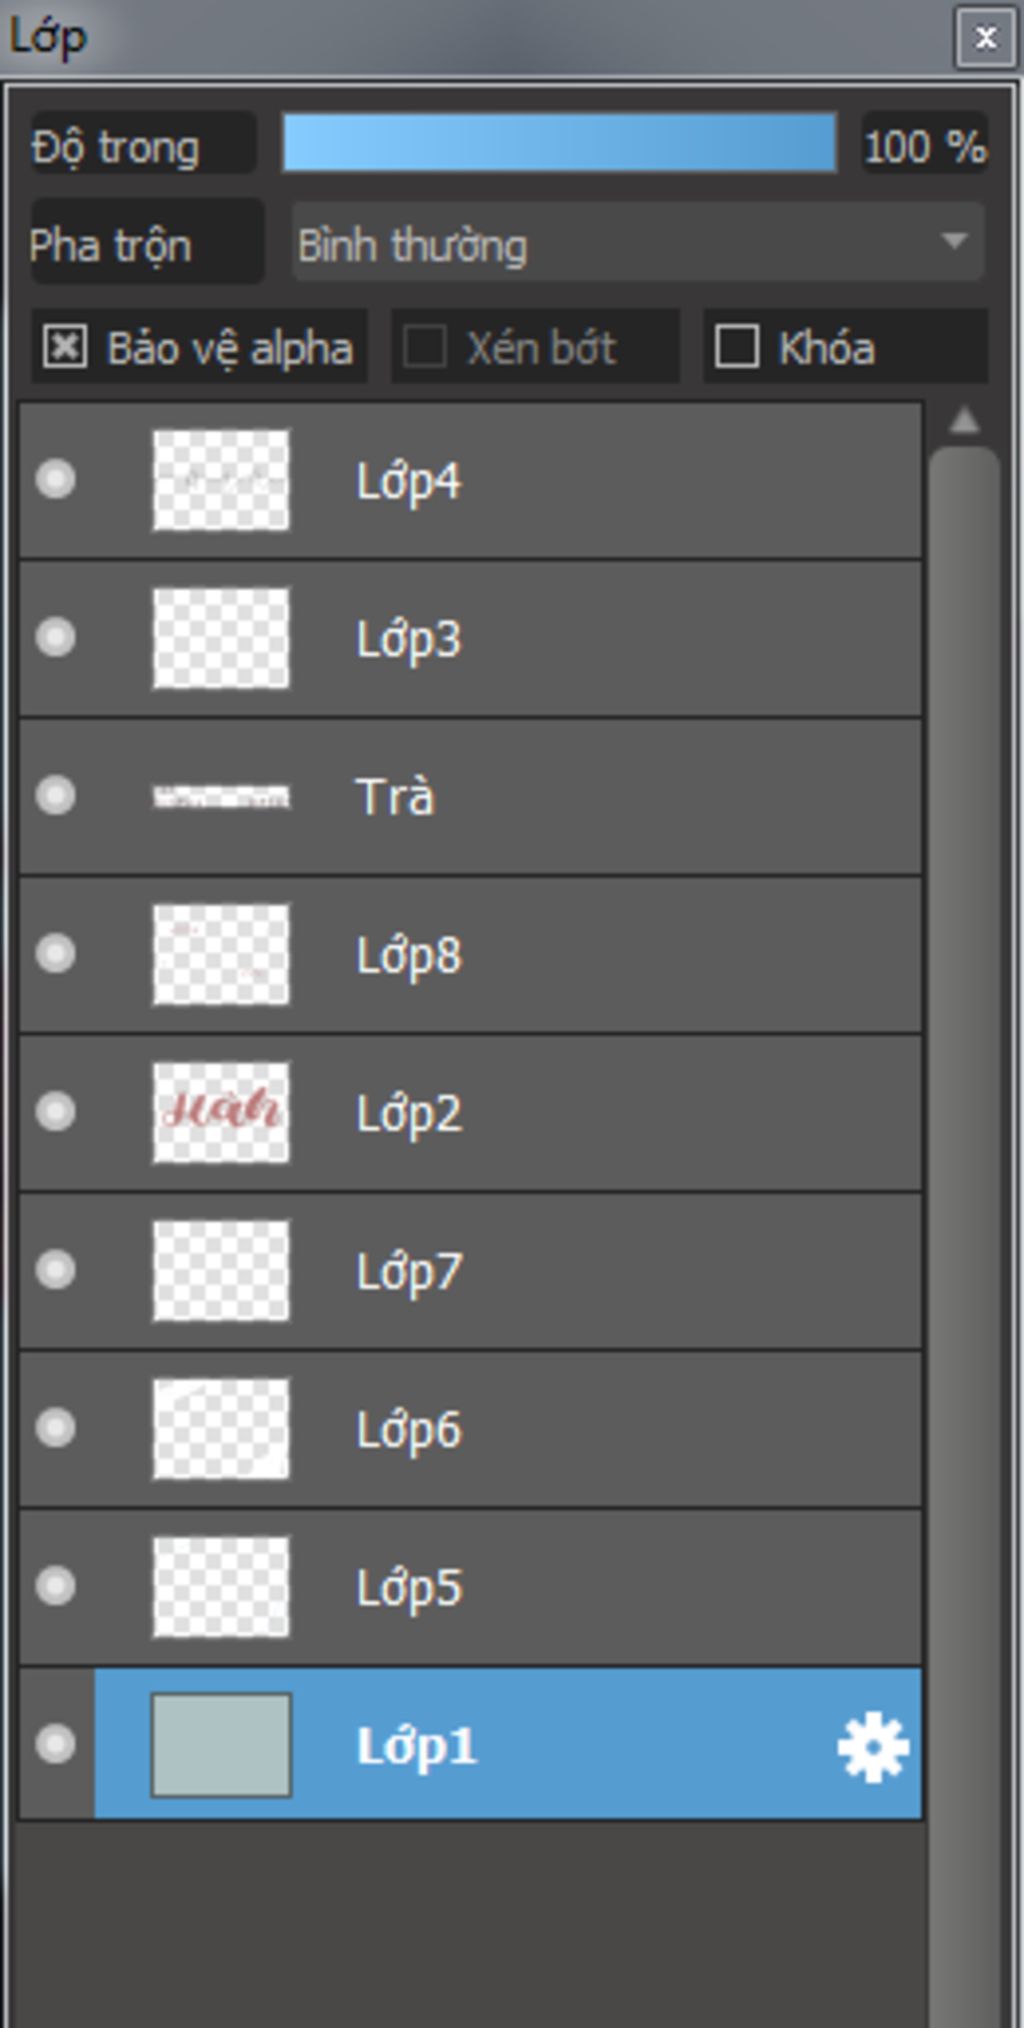This screenshot has height=2028, width=1024.
Task: Click the scroll up arrow in layer list
Action: click(x=964, y=421)
